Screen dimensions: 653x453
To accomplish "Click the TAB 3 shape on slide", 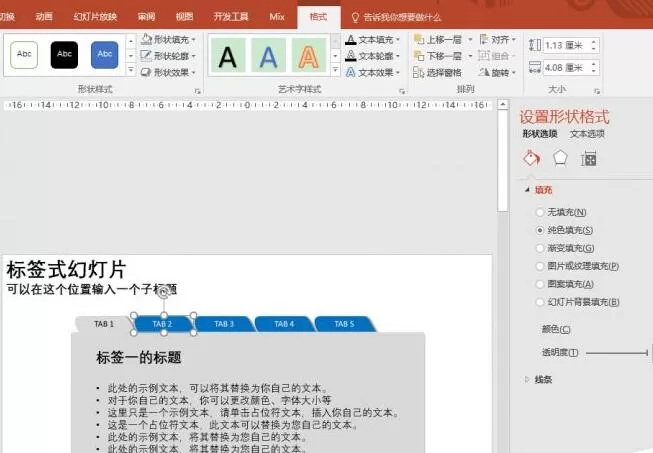I will [x=224, y=324].
